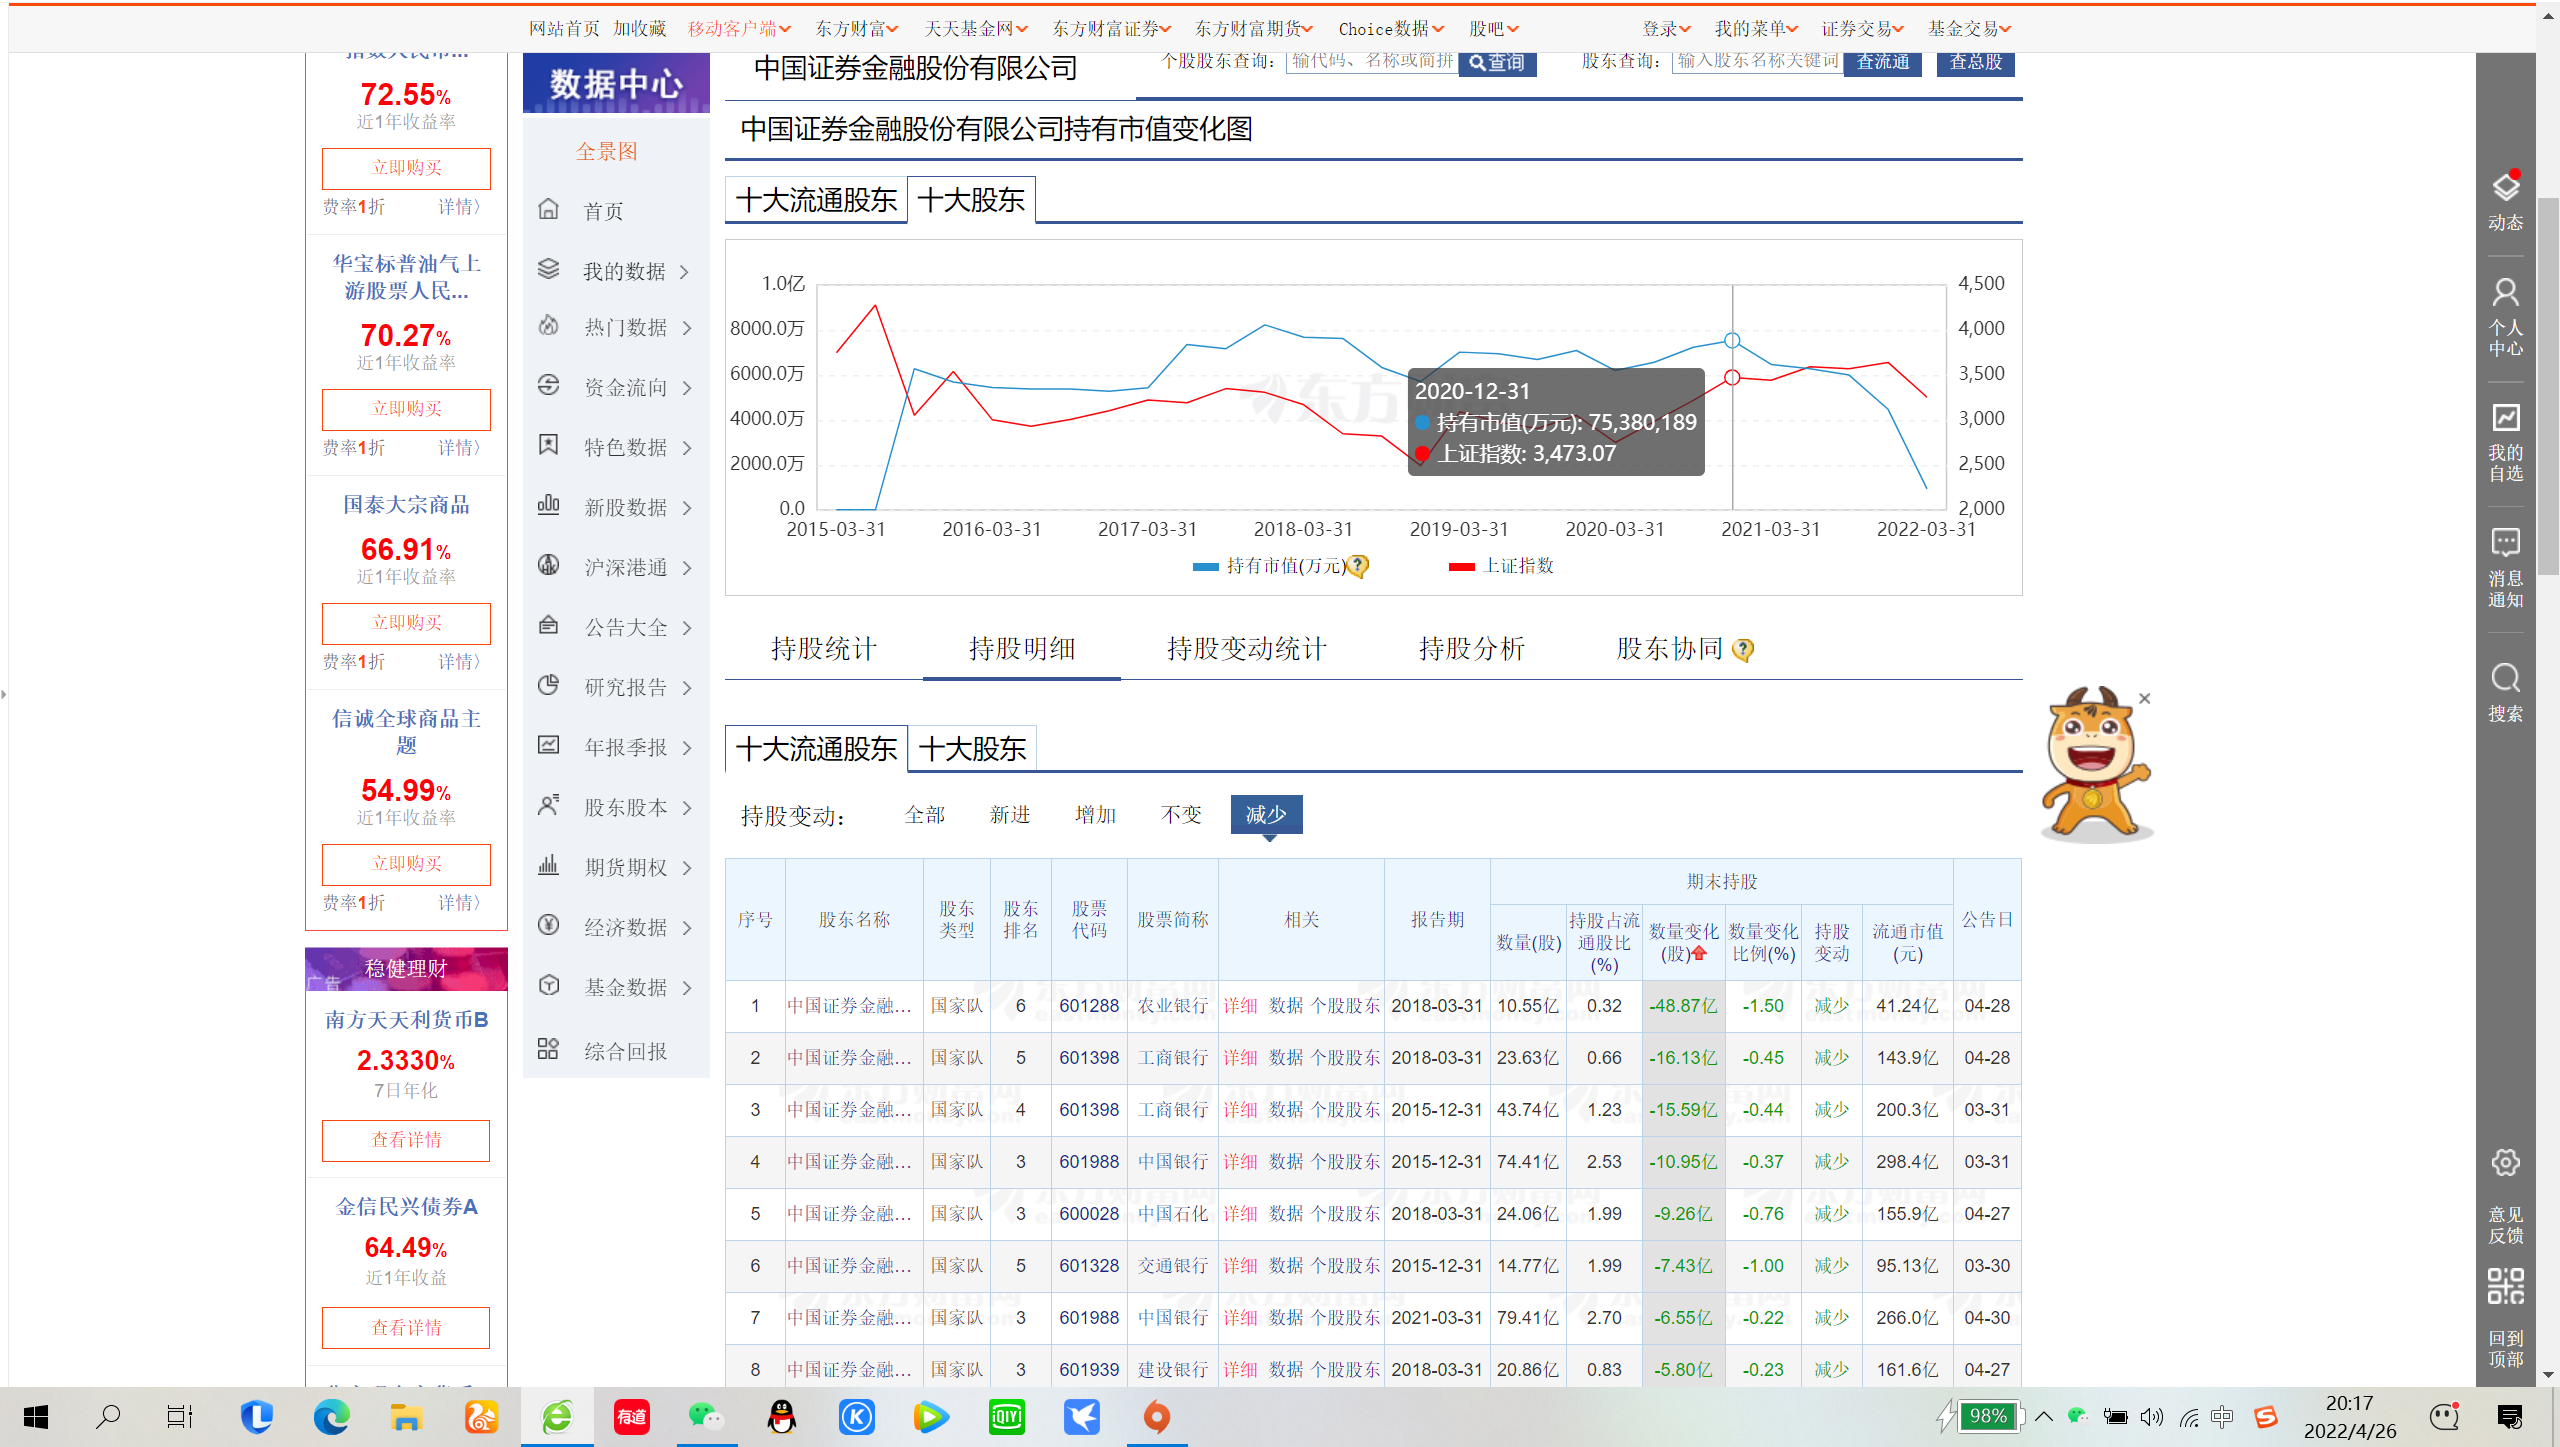Focus the 股东查询 keyword input
The image size is (2560, 1447).
point(1757,61)
